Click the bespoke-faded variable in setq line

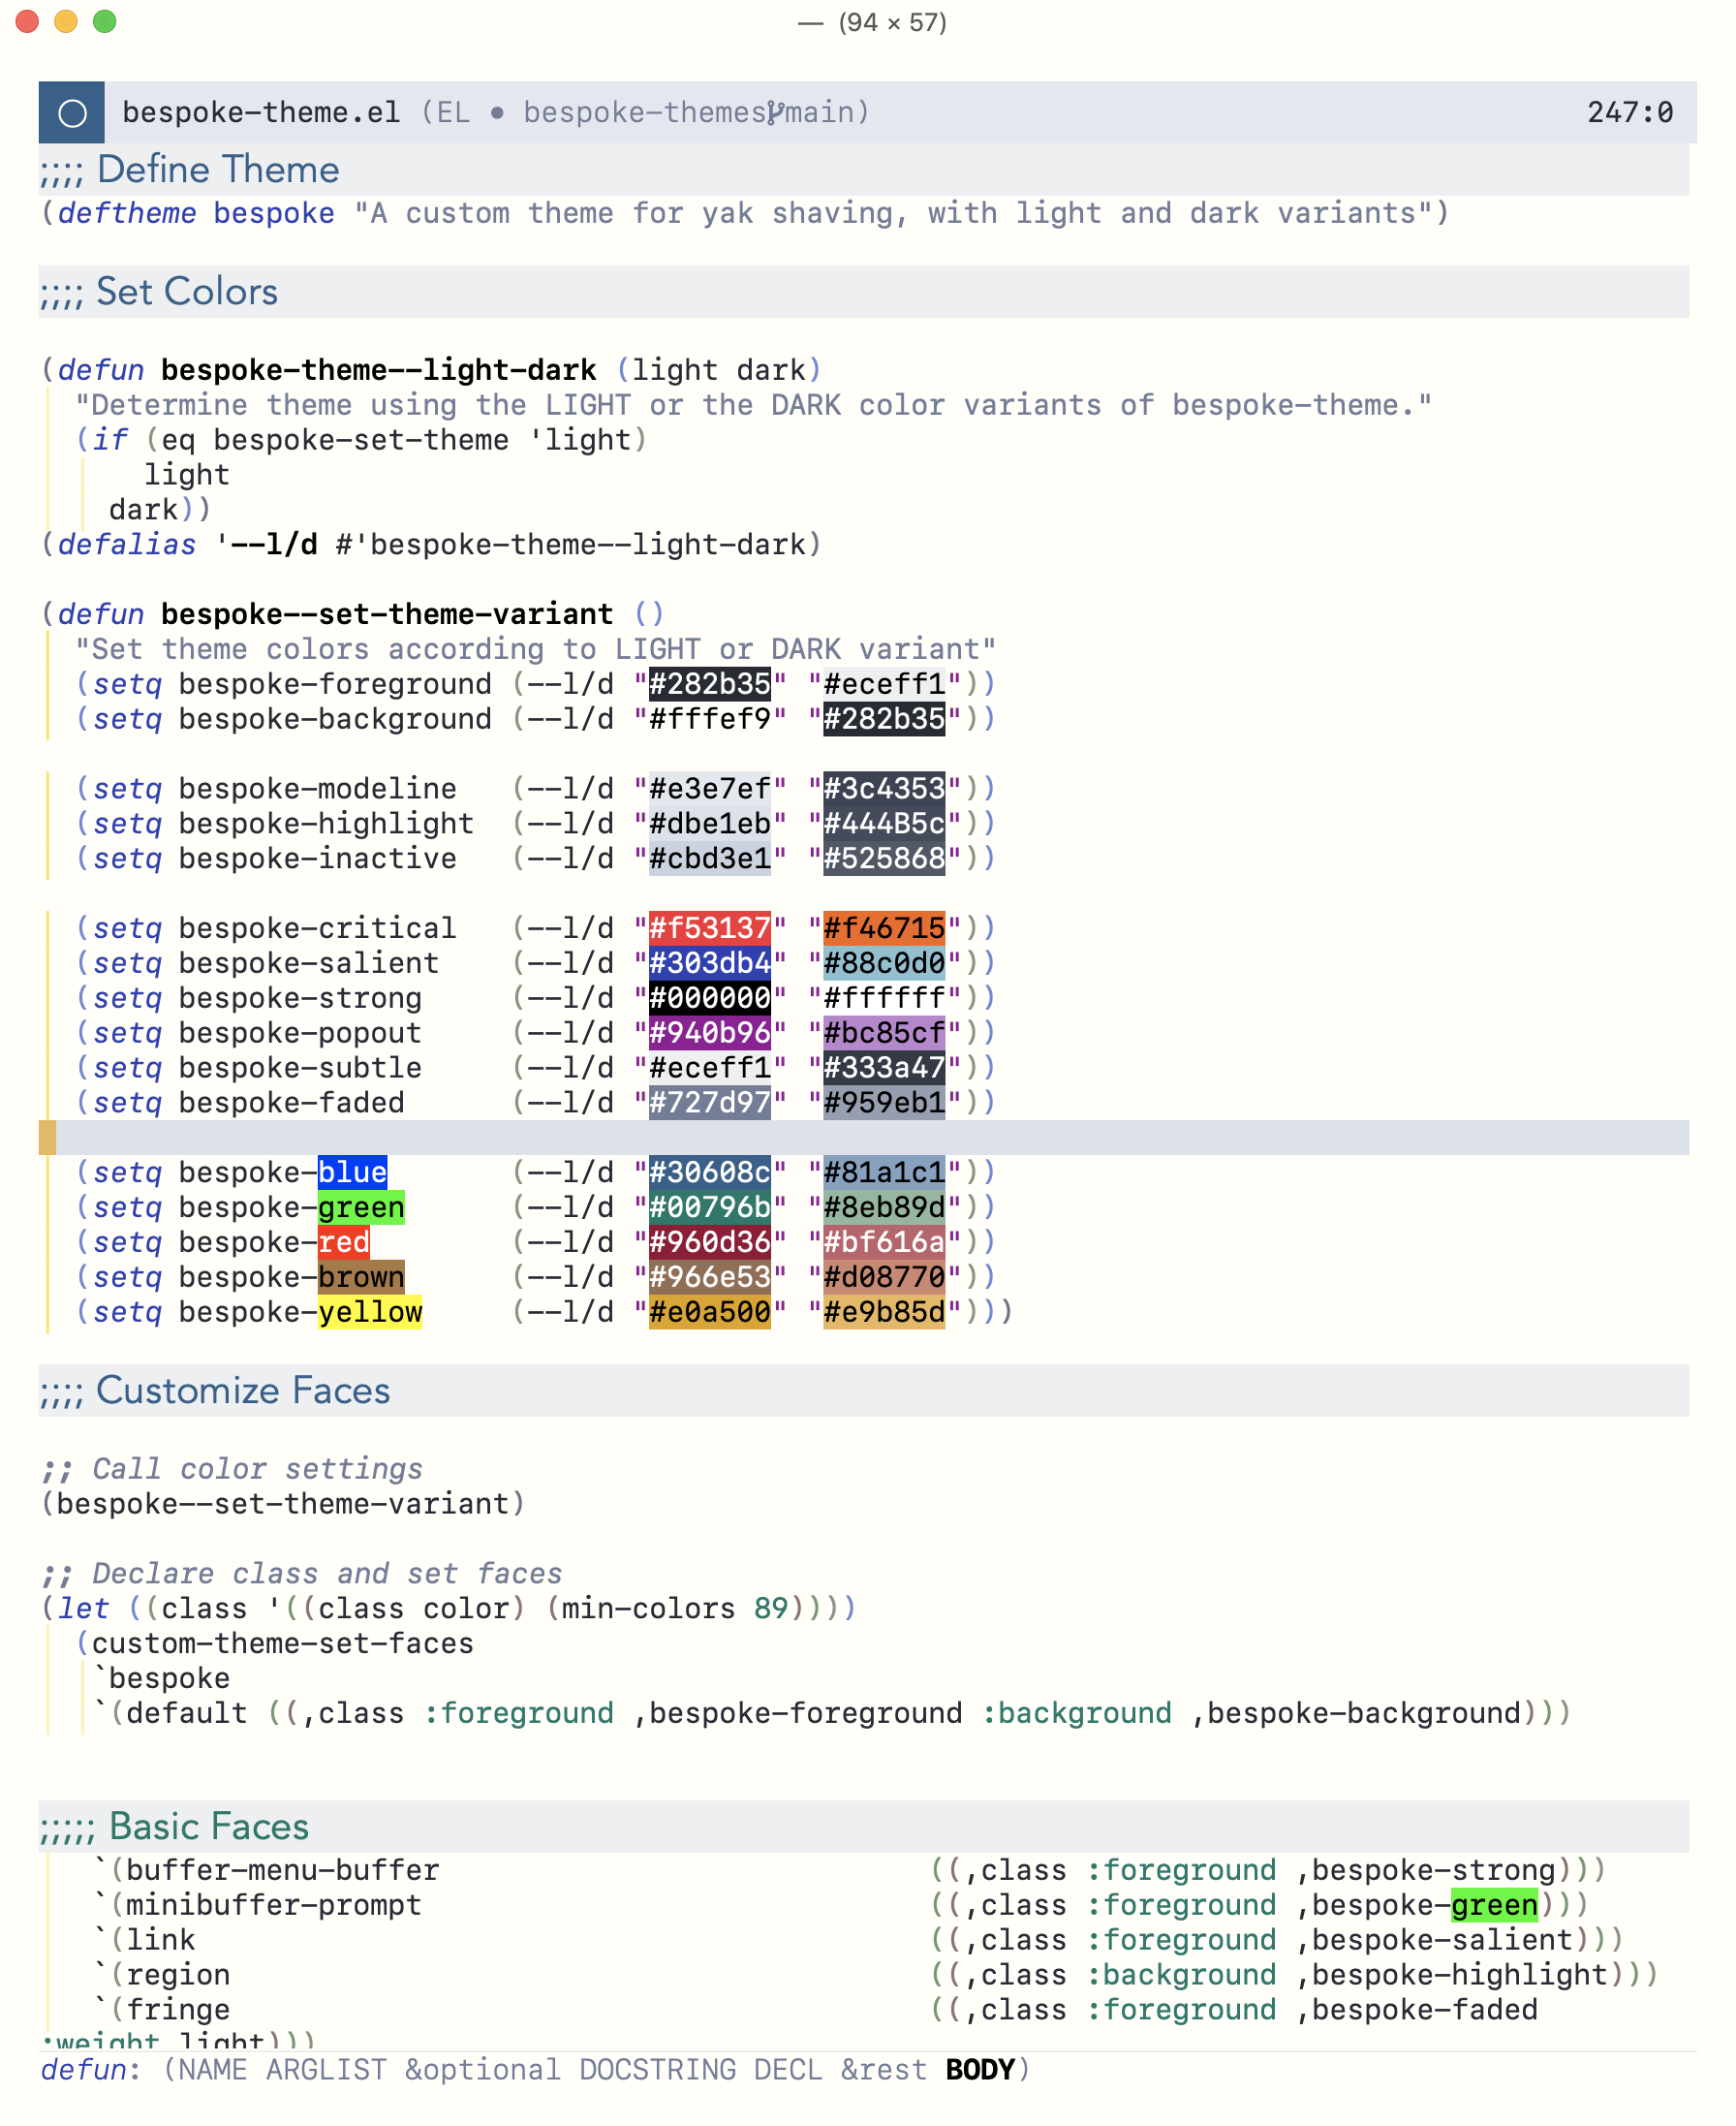(292, 1103)
